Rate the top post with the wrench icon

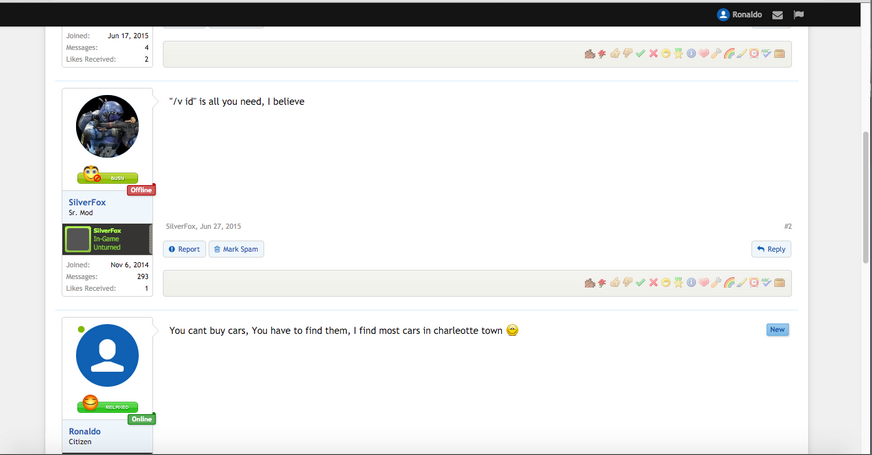point(716,54)
